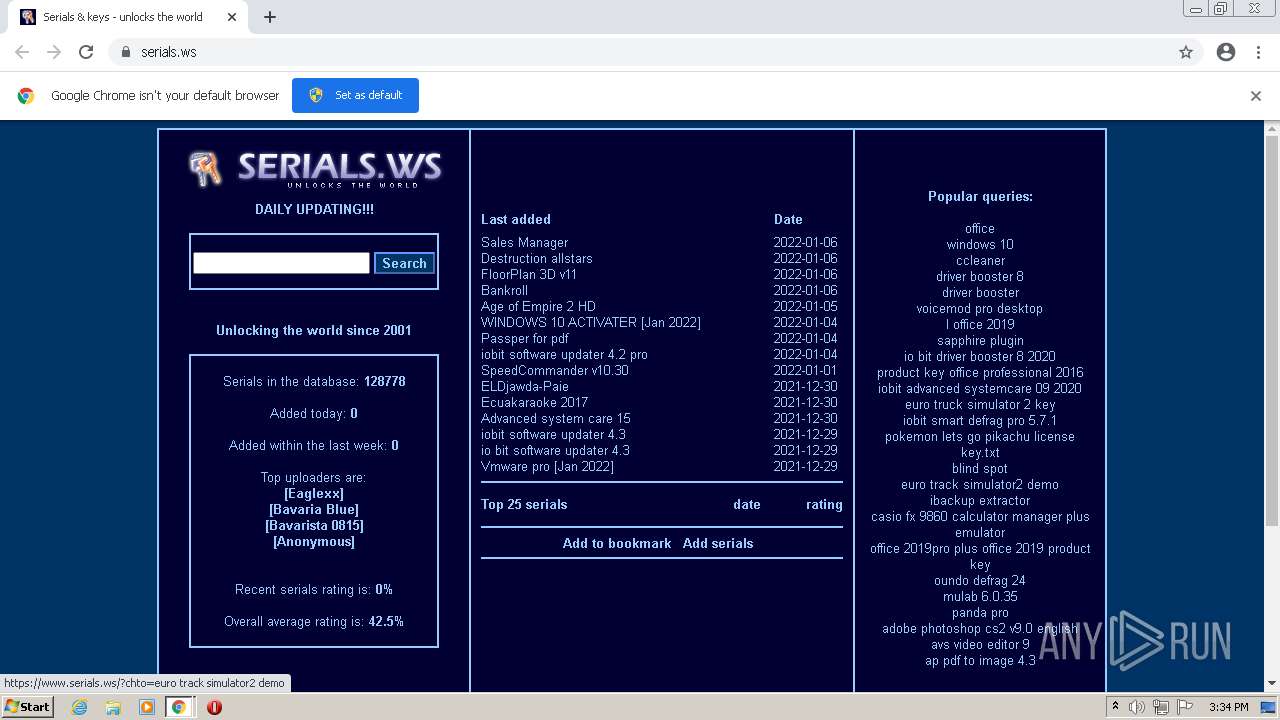Open the Bankroll entry
The image size is (1280, 720).
[504, 290]
